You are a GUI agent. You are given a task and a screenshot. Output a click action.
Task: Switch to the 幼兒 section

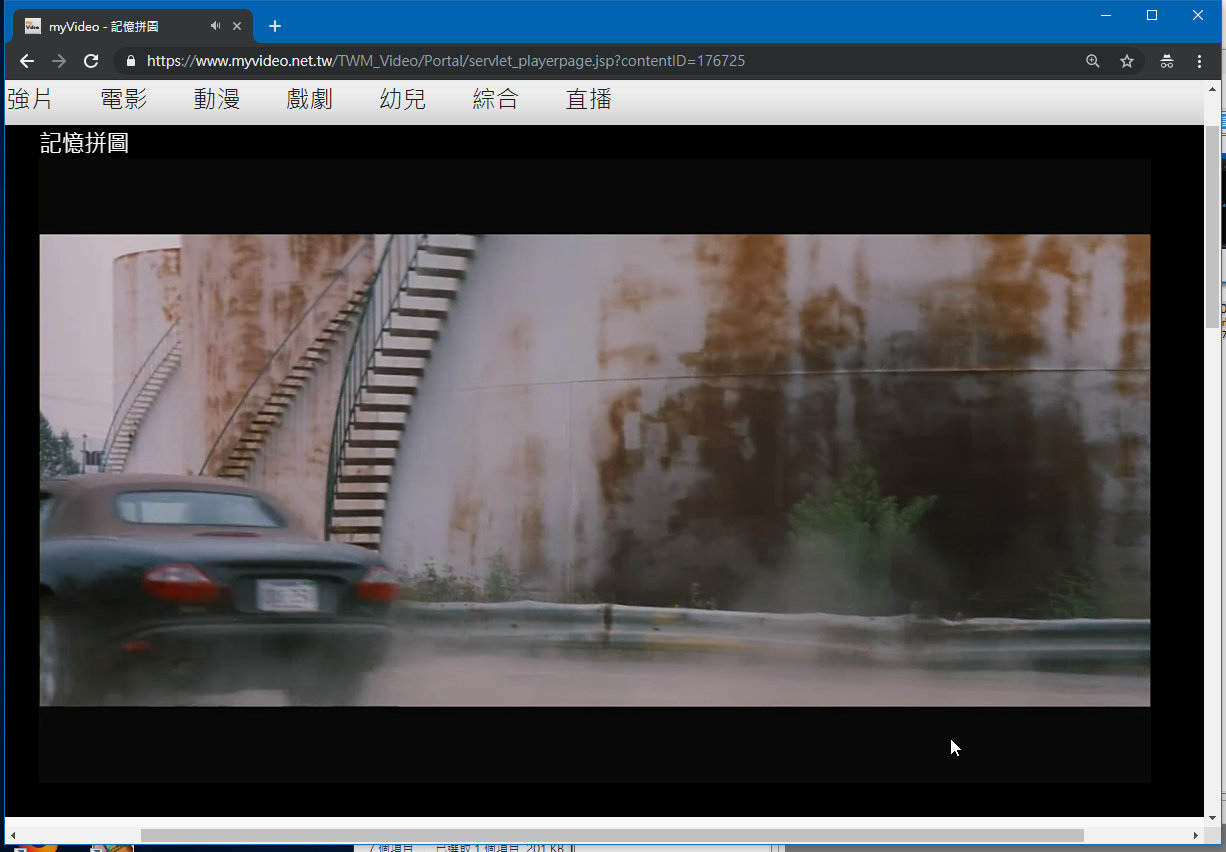(x=403, y=99)
